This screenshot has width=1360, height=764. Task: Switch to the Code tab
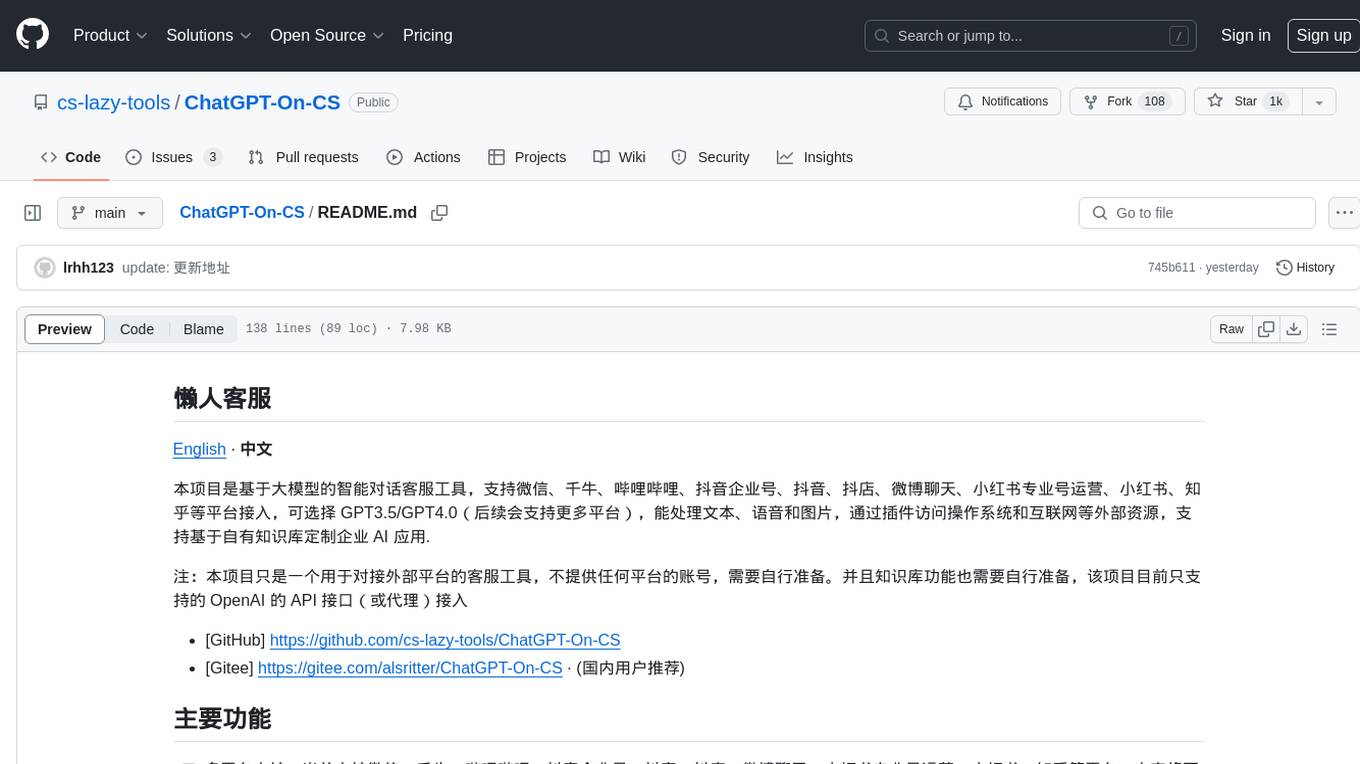71,157
